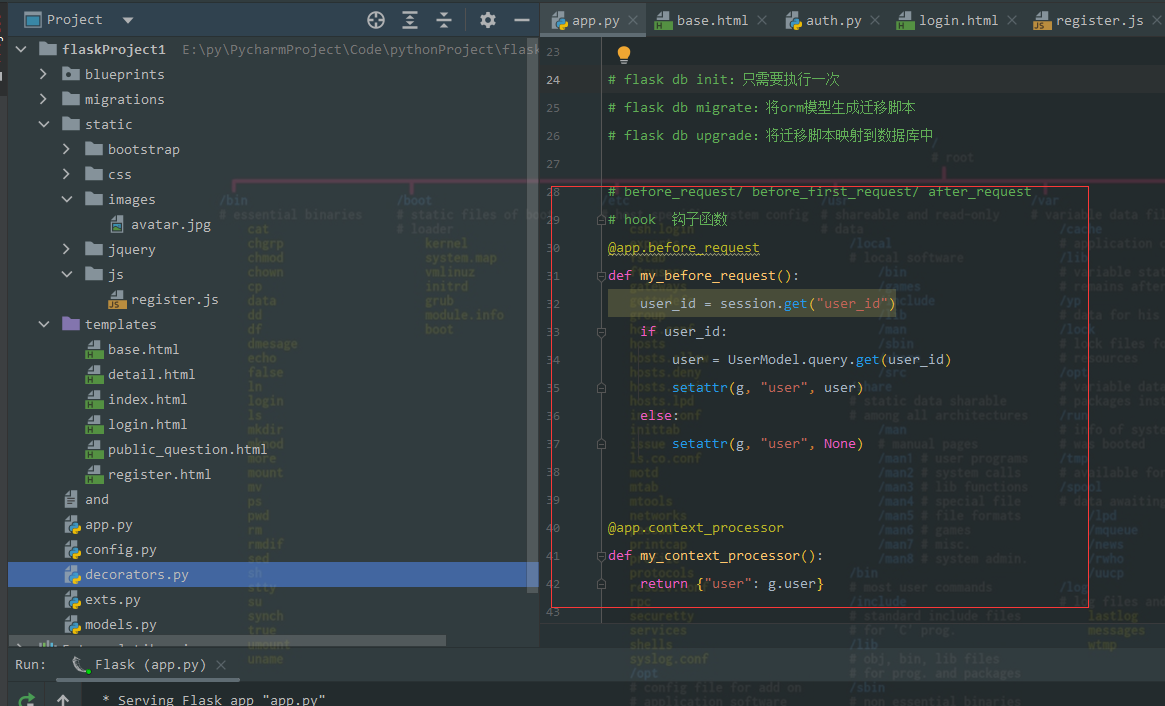Open register.html in the tree
Viewport: 1165px width, 706px height.
point(160,474)
